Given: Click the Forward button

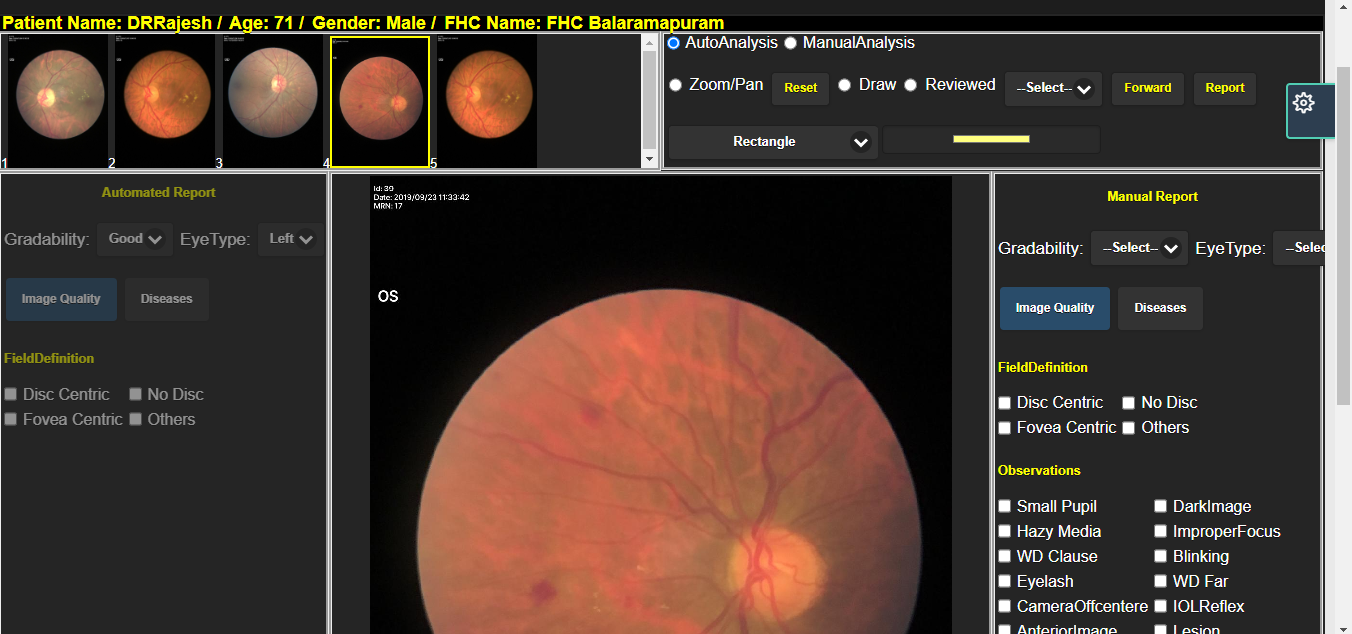Looking at the screenshot, I should point(1148,88).
